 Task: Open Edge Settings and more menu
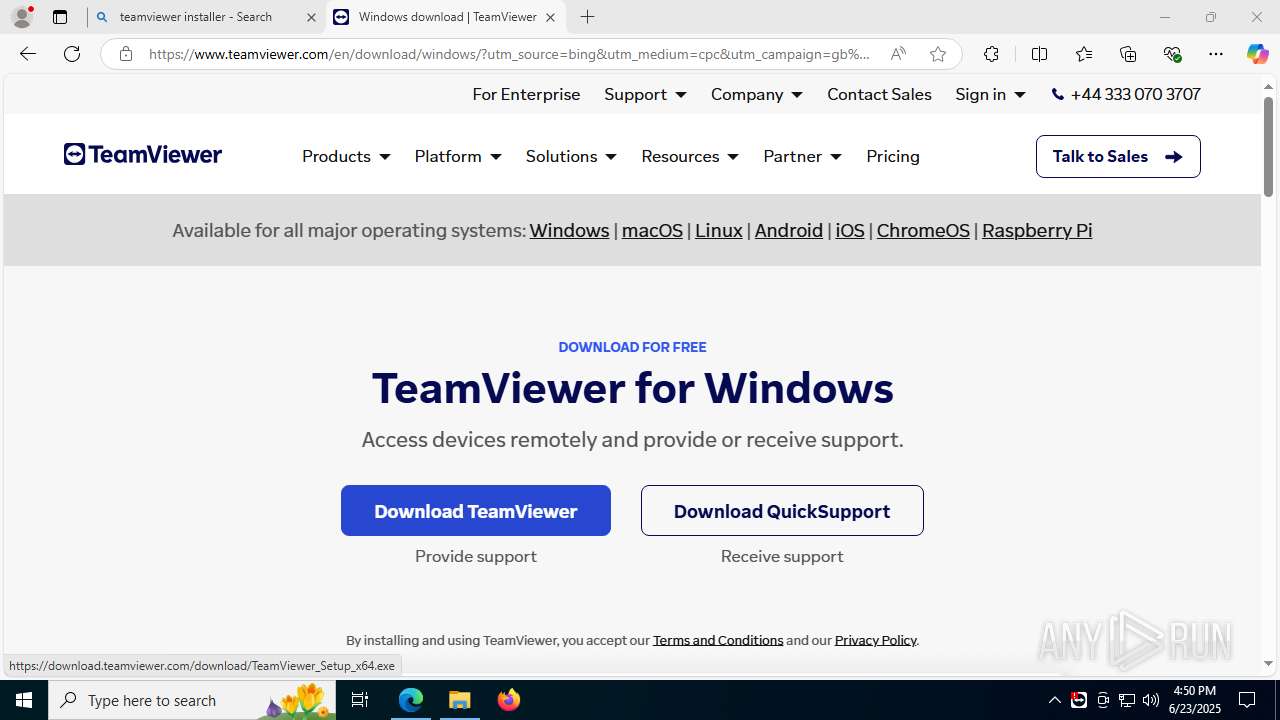pyautogui.click(x=1216, y=54)
